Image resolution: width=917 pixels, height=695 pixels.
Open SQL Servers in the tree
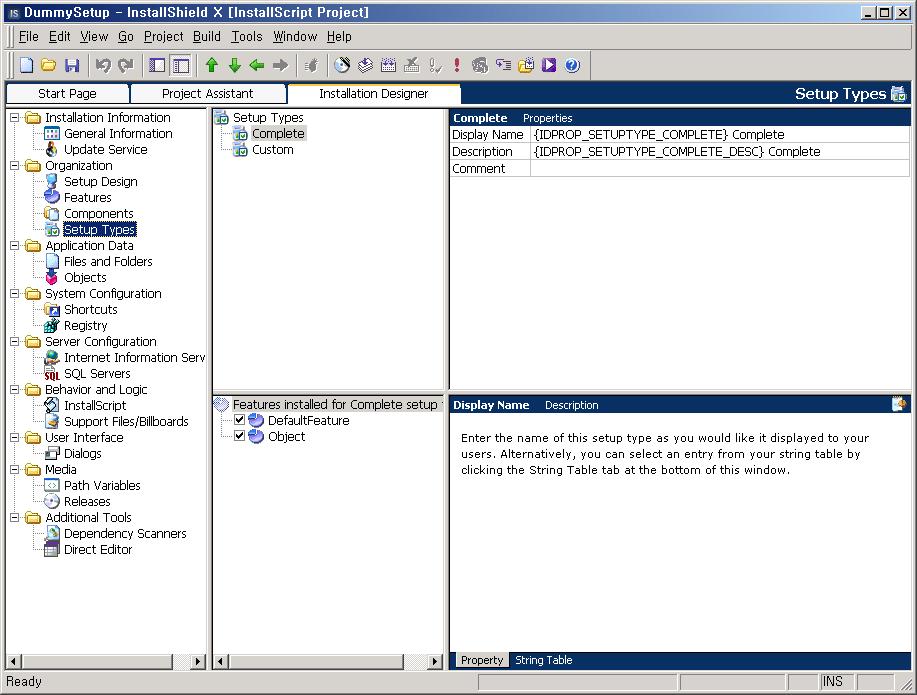coord(97,374)
